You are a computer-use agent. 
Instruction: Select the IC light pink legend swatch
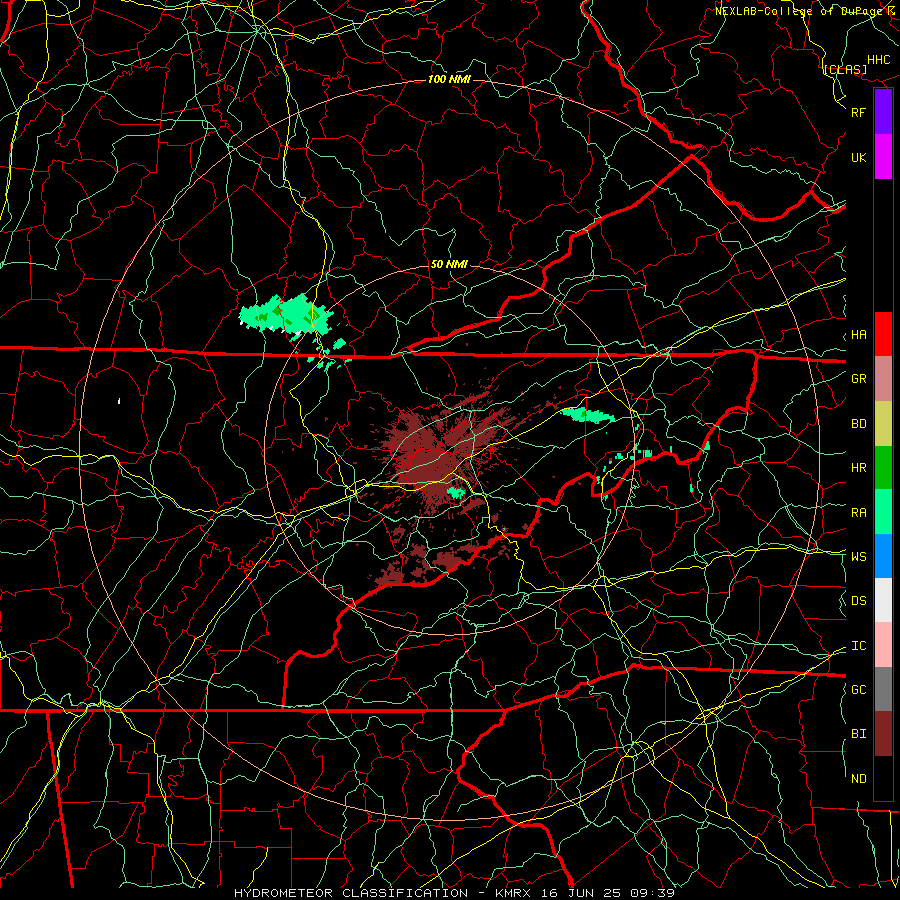pos(883,645)
